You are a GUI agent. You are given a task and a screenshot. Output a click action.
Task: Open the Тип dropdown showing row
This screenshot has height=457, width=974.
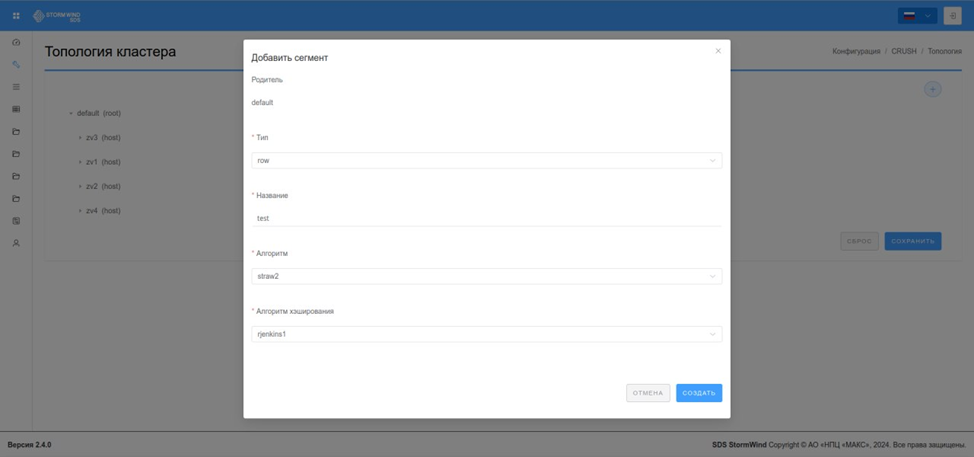(486, 160)
